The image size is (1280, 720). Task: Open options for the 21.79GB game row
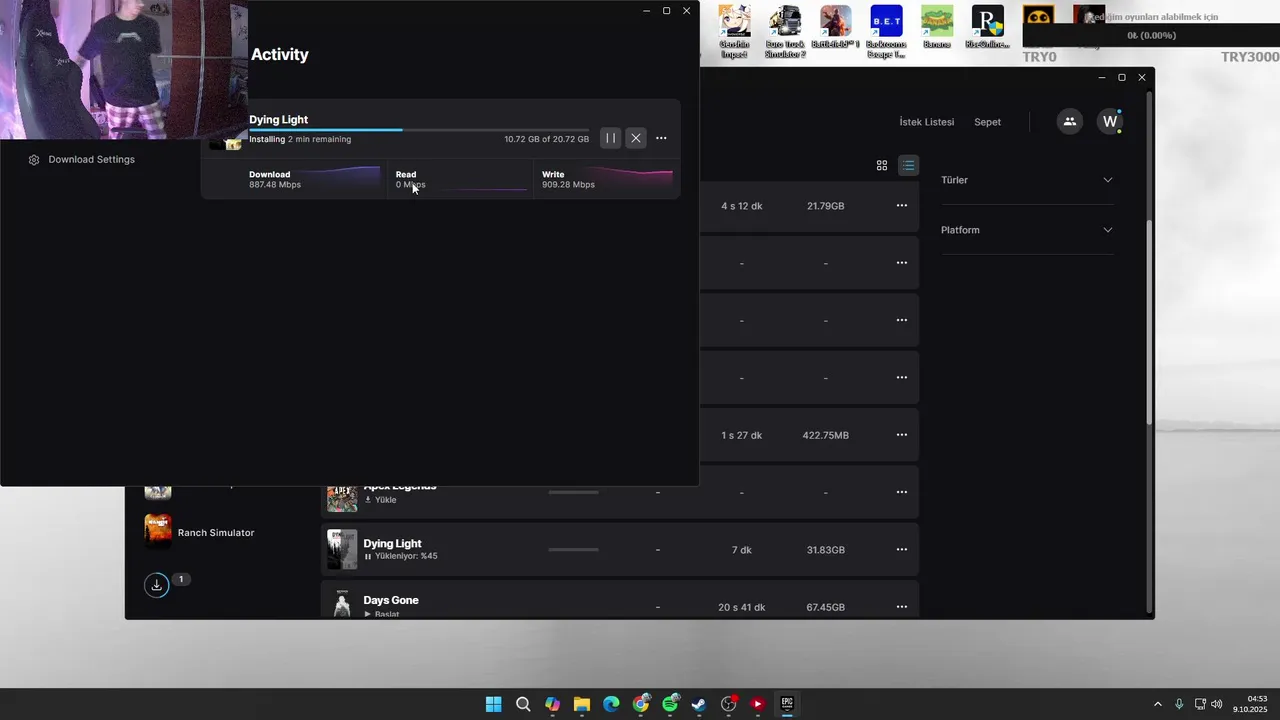pos(902,205)
